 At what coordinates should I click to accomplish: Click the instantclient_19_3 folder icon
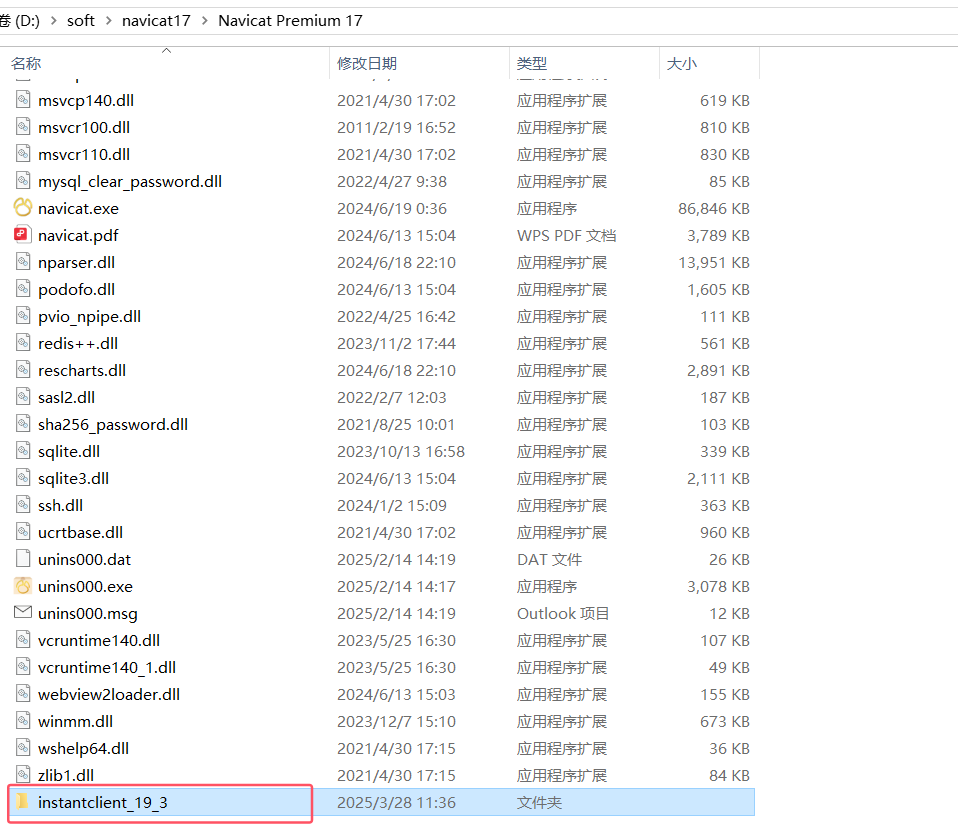tap(23, 801)
